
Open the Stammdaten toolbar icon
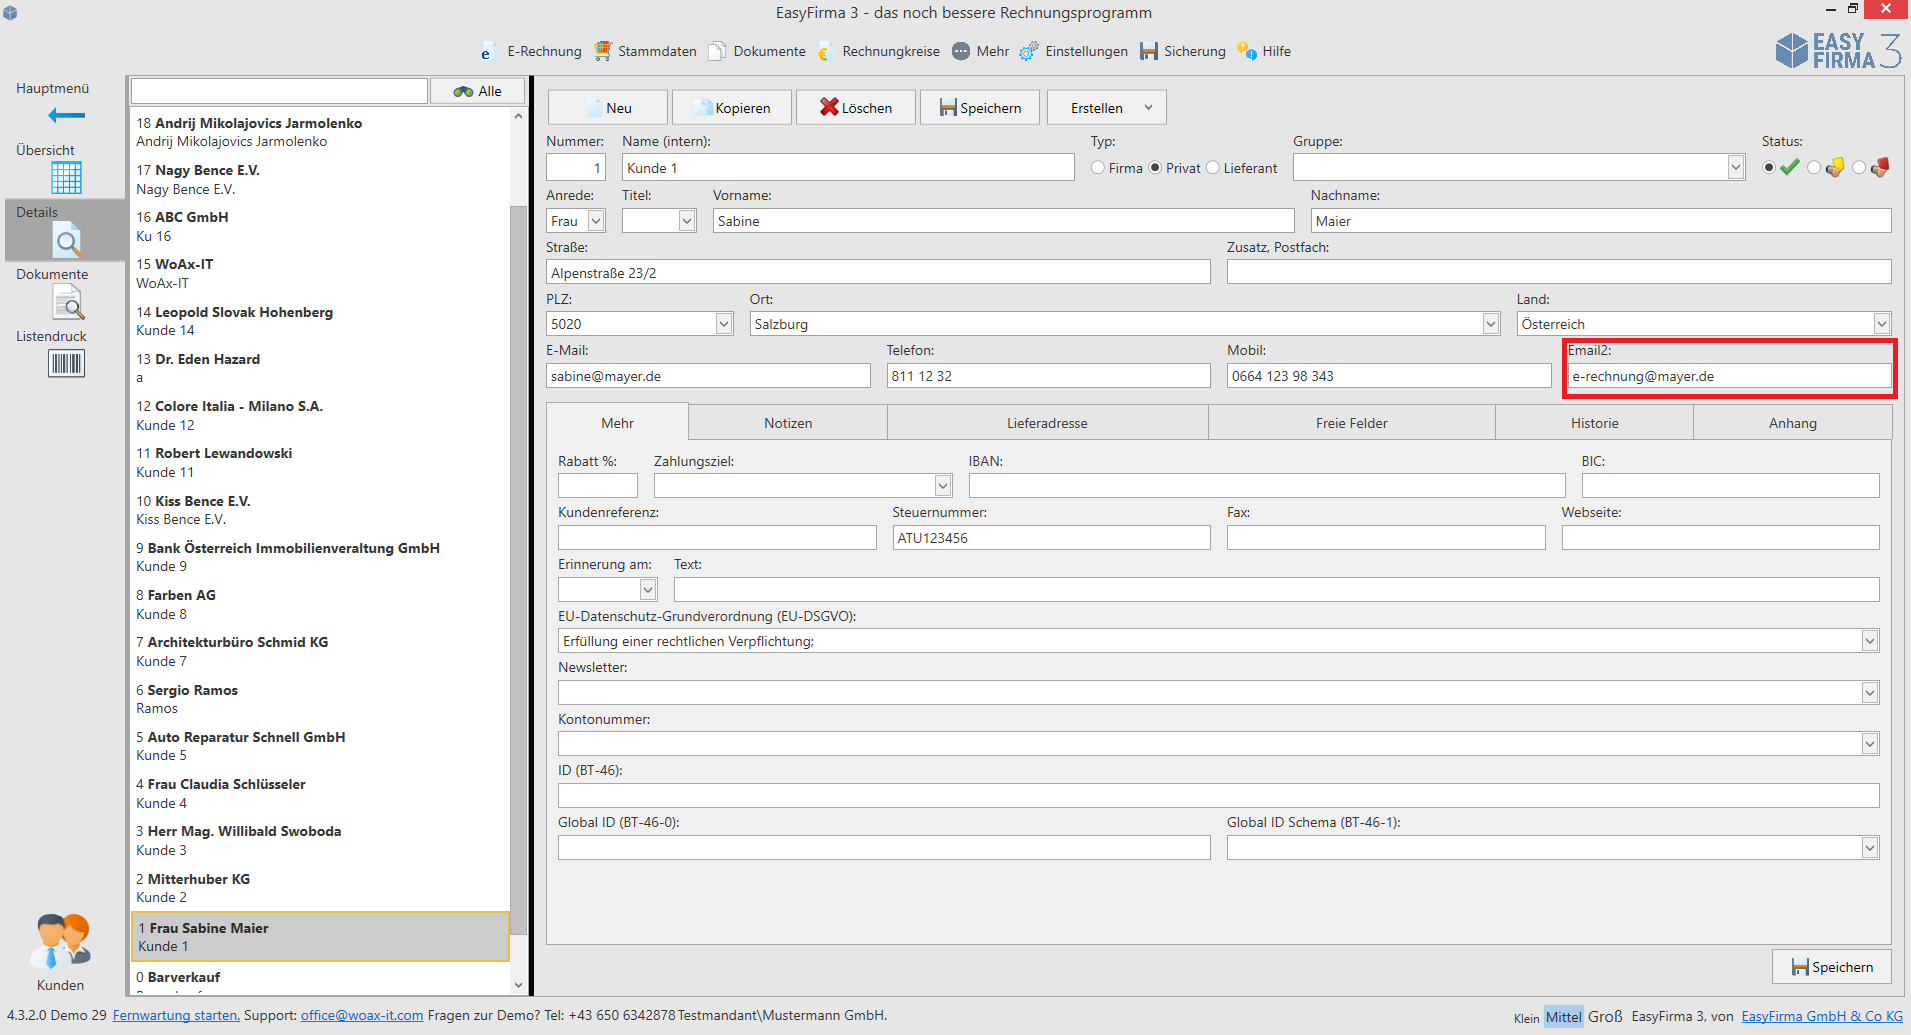tap(603, 51)
